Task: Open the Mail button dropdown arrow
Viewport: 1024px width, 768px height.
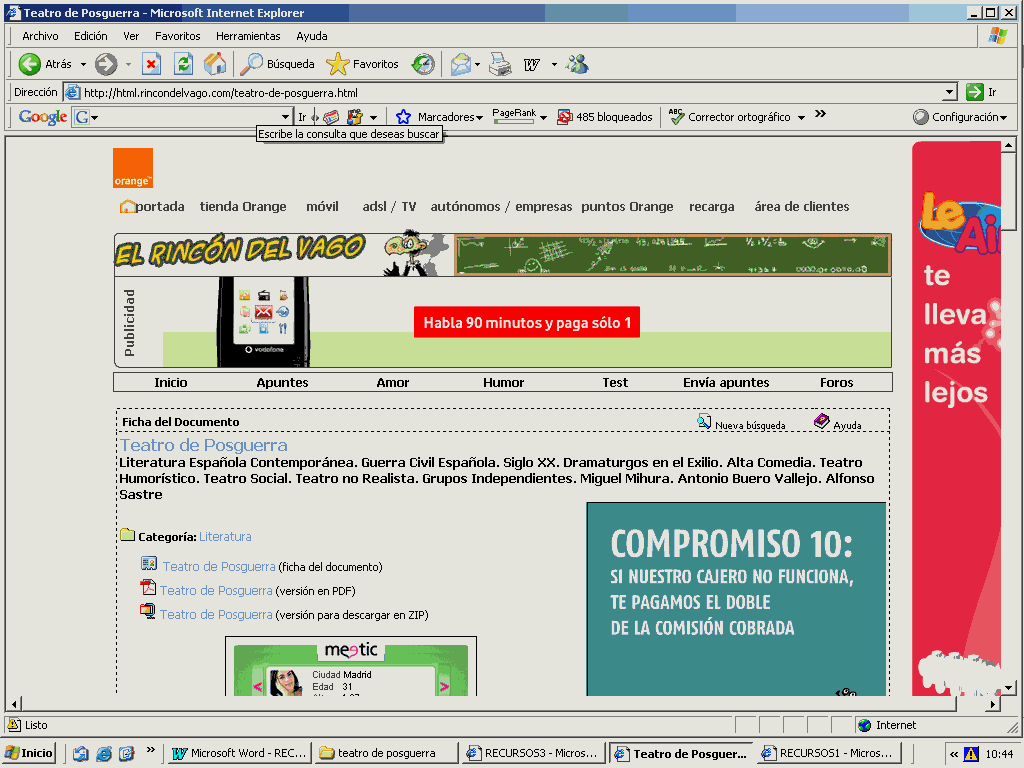Action: (x=477, y=65)
